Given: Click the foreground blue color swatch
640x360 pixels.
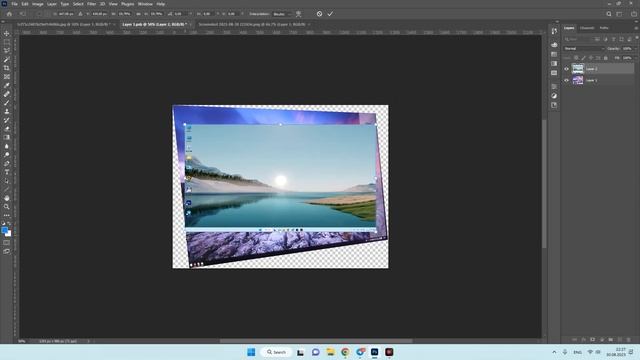Looking at the screenshot, I should coord(4,230).
